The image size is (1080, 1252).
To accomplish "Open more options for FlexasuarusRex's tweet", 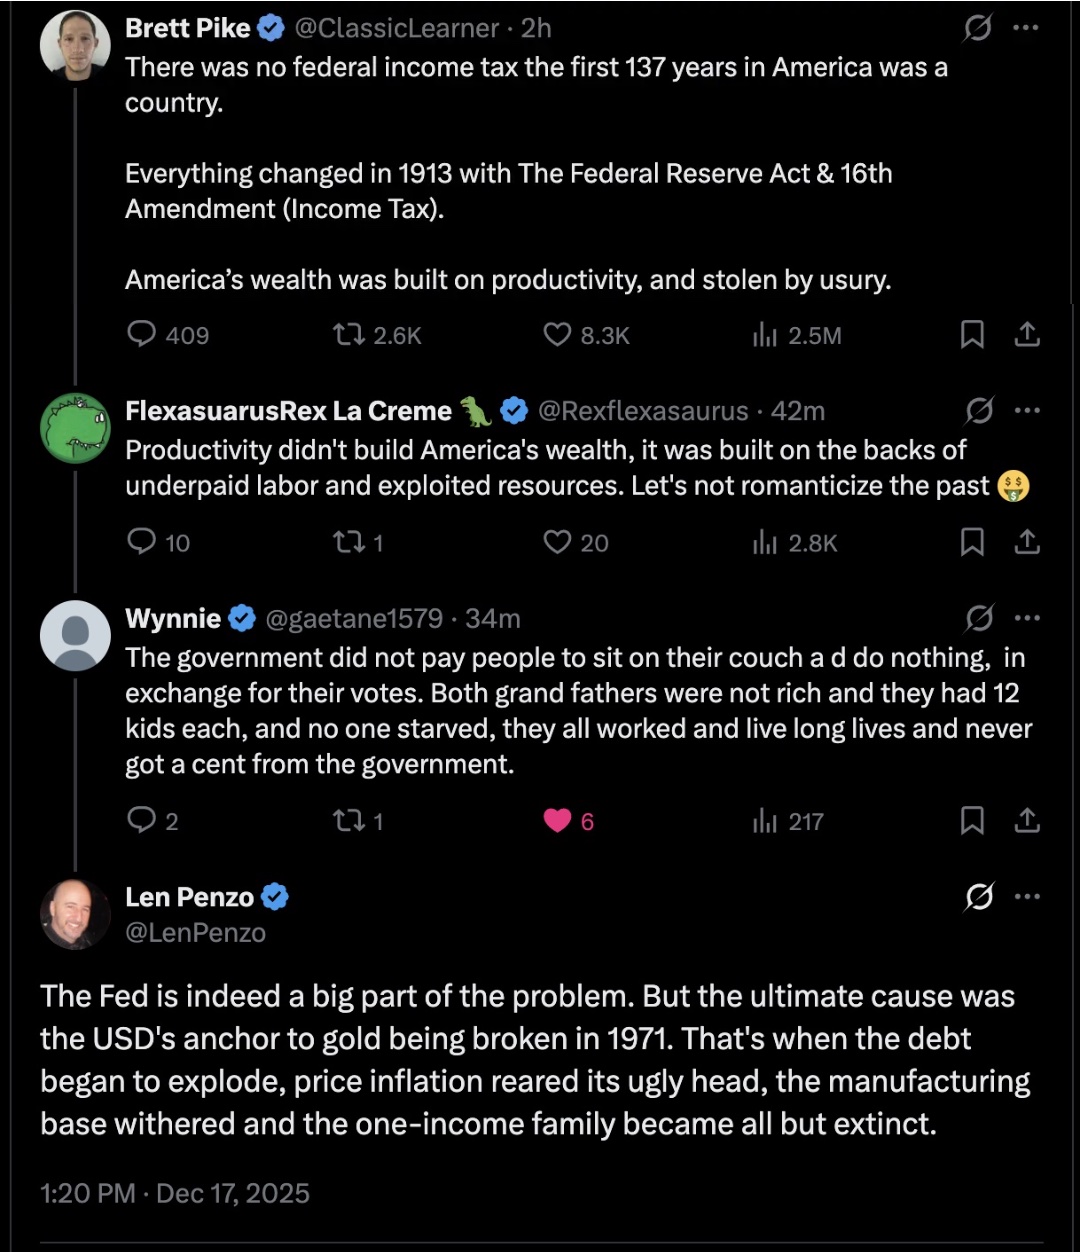I will point(1027,410).
